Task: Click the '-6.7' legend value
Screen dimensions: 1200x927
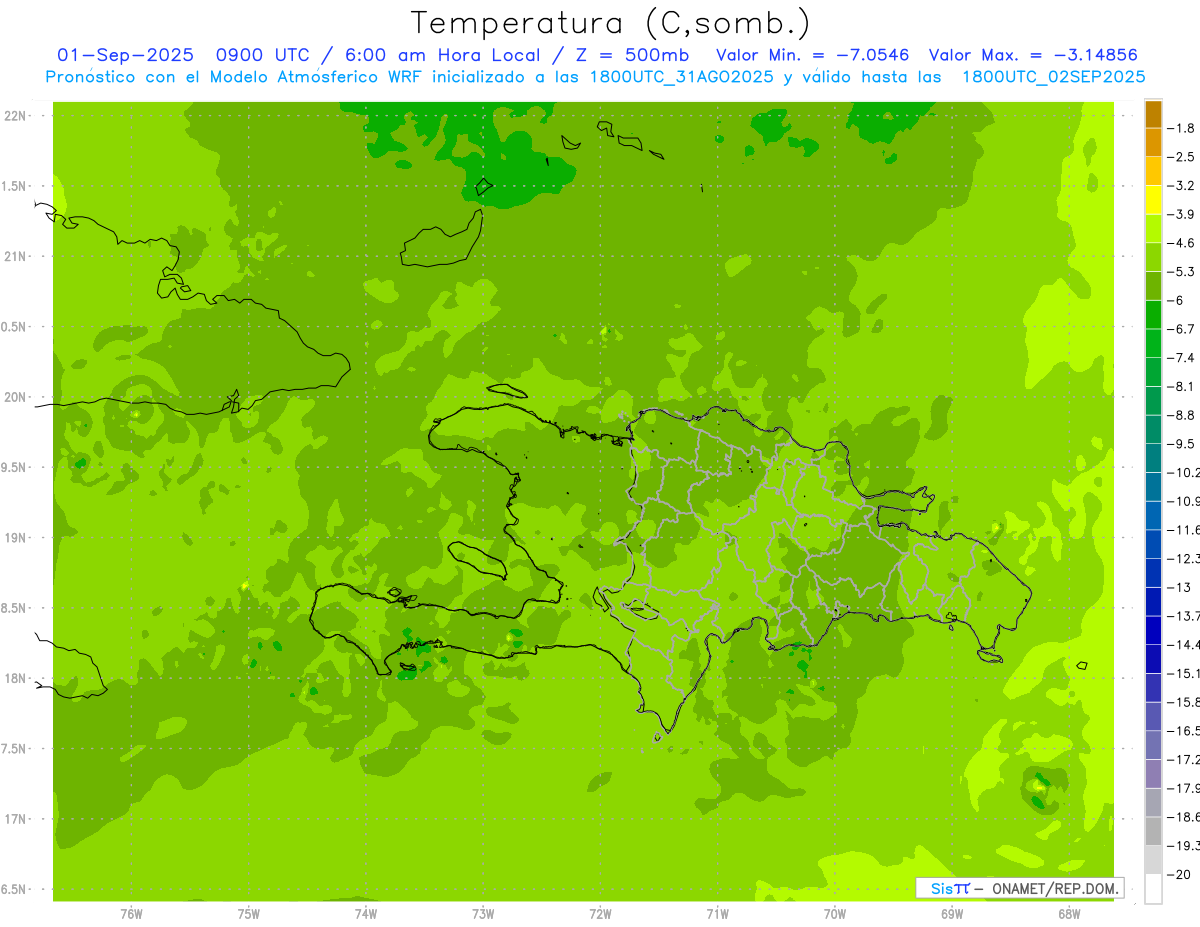Action: pyautogui.click(x=1183, y=329)
